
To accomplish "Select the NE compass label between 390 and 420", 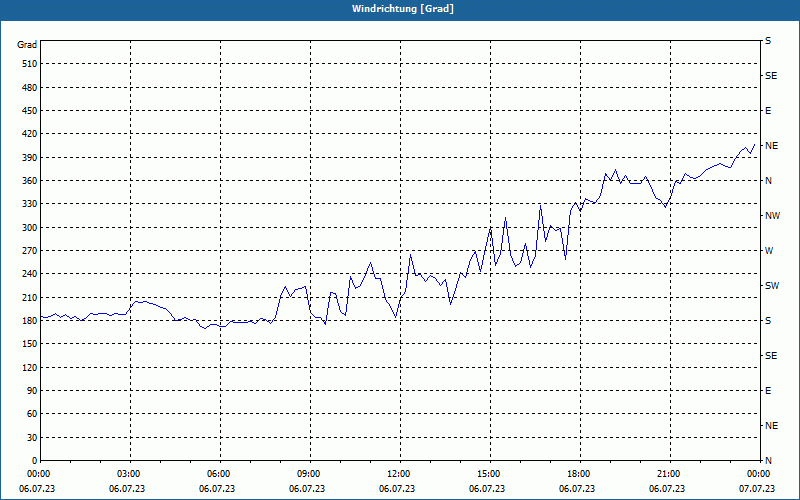I will (771, 146).
